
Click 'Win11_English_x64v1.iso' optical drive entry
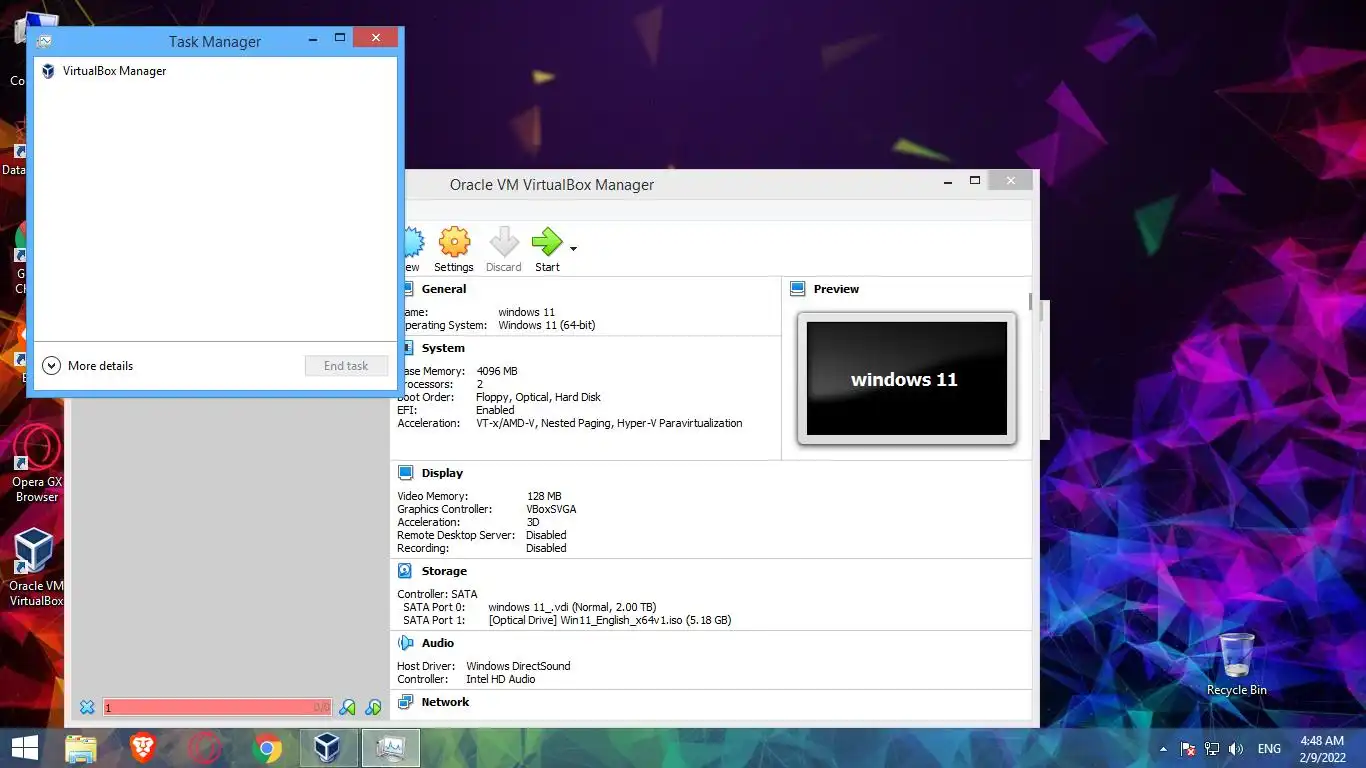[x=610, y=620]
